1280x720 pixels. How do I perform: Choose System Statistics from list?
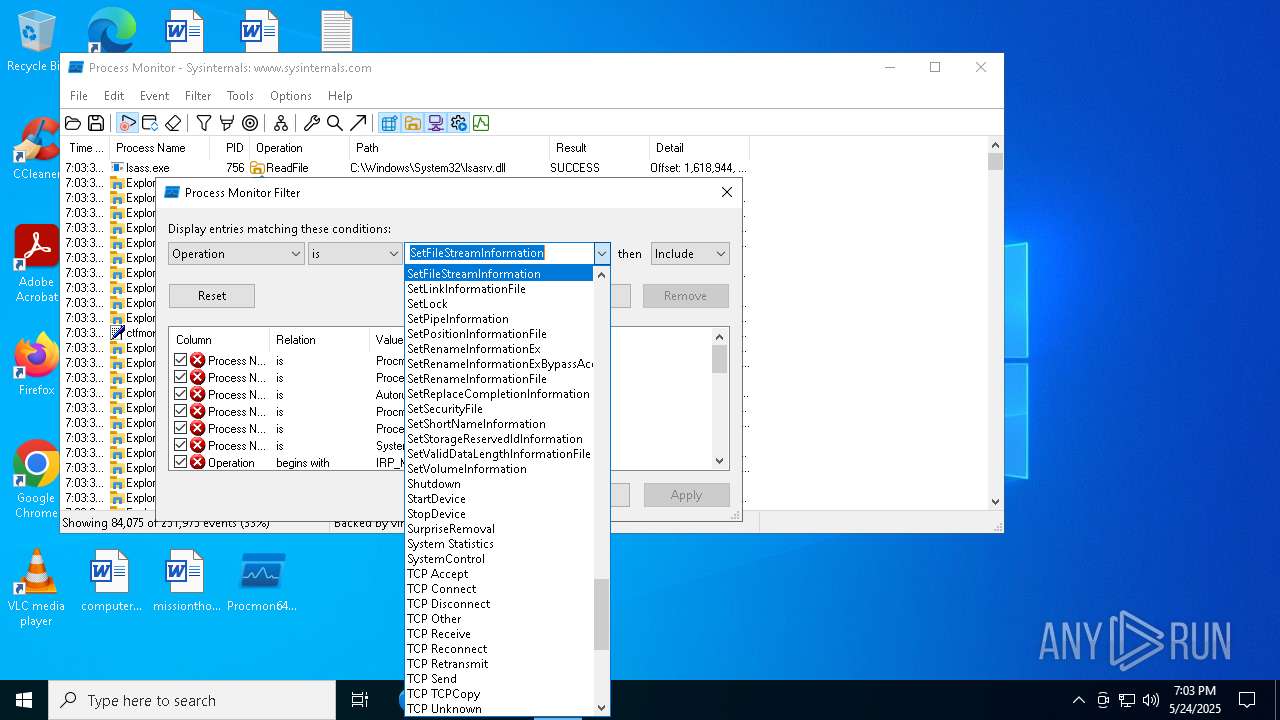[x=499, y=544]
